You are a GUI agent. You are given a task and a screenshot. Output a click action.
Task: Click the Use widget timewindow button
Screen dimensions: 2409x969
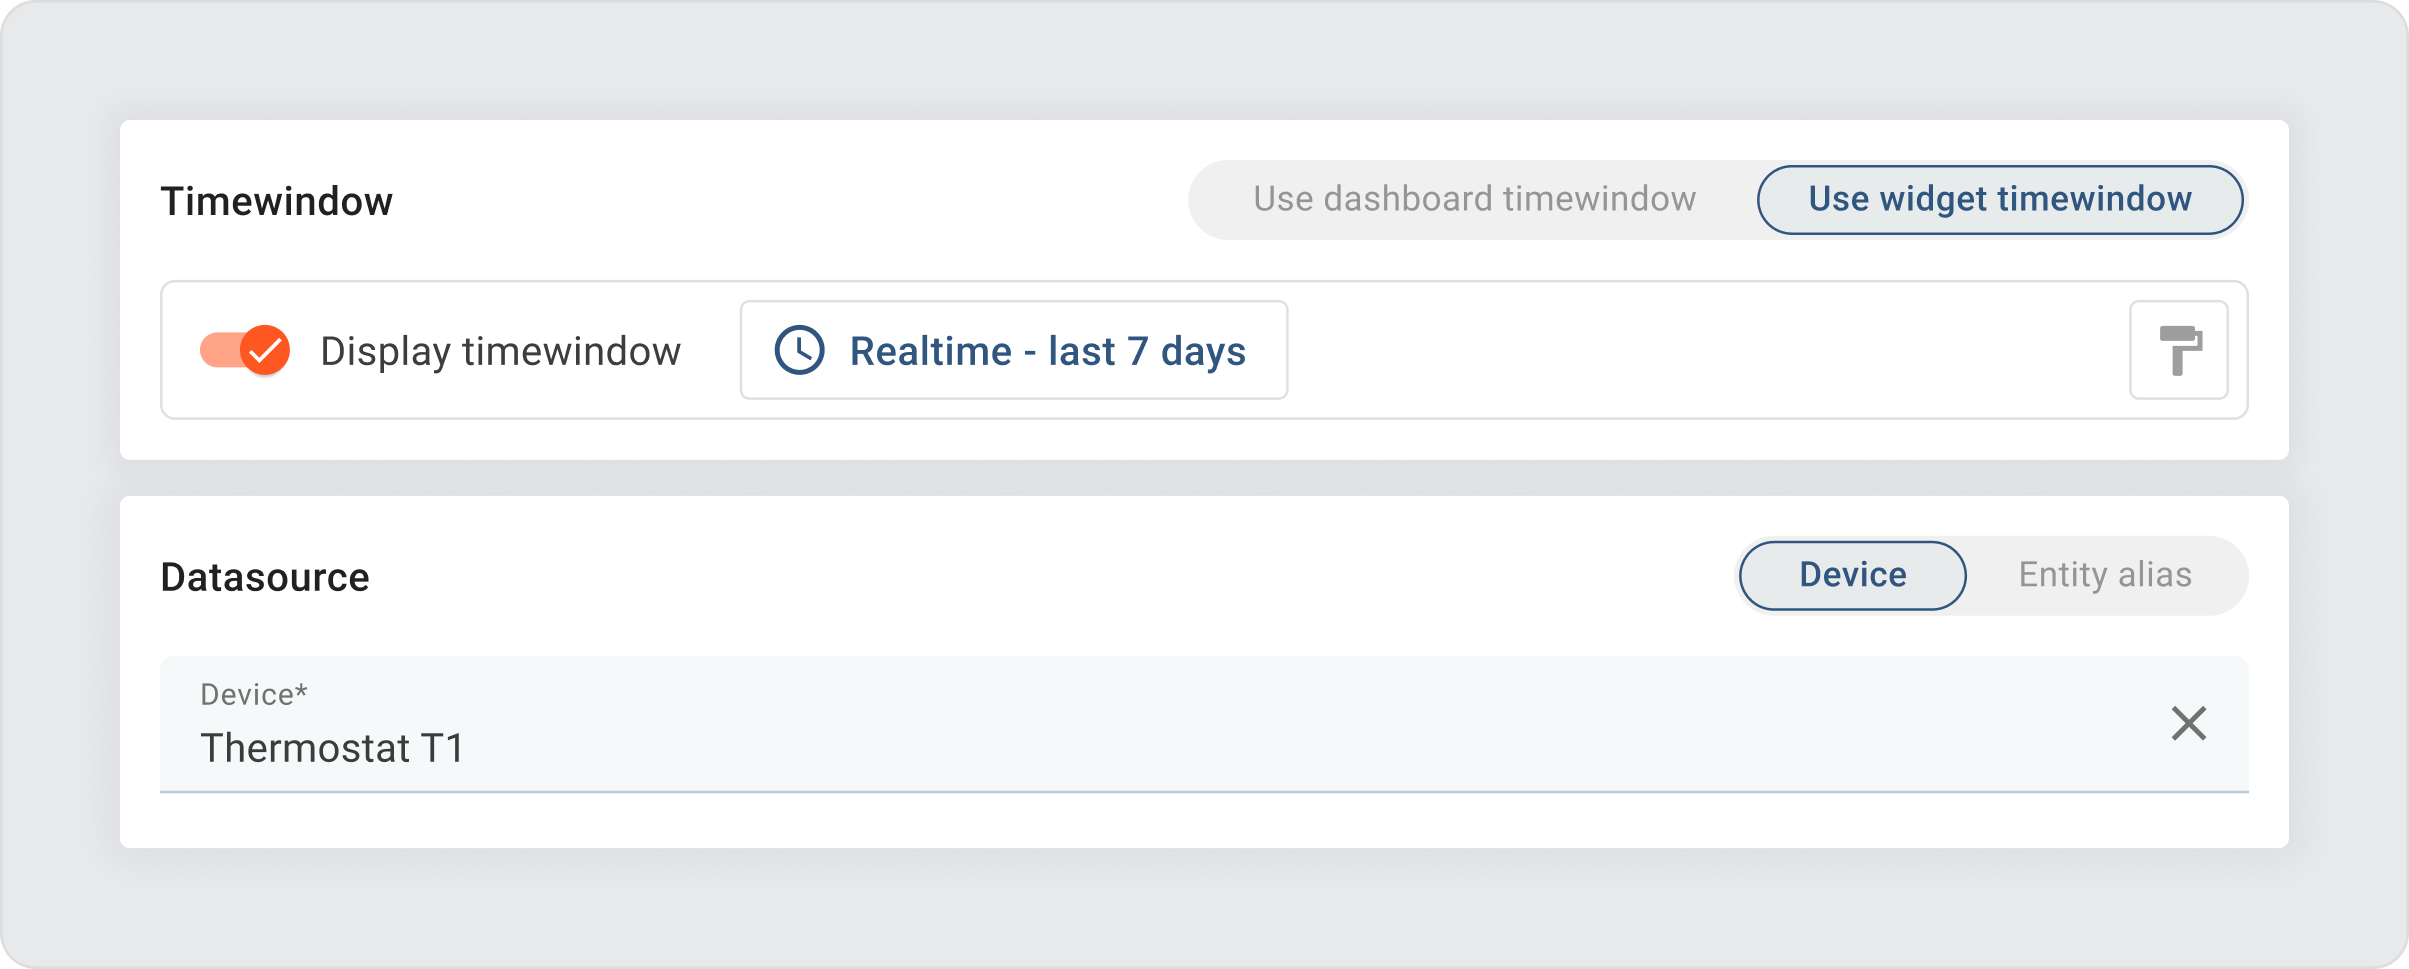click(x=1998, y=199)
